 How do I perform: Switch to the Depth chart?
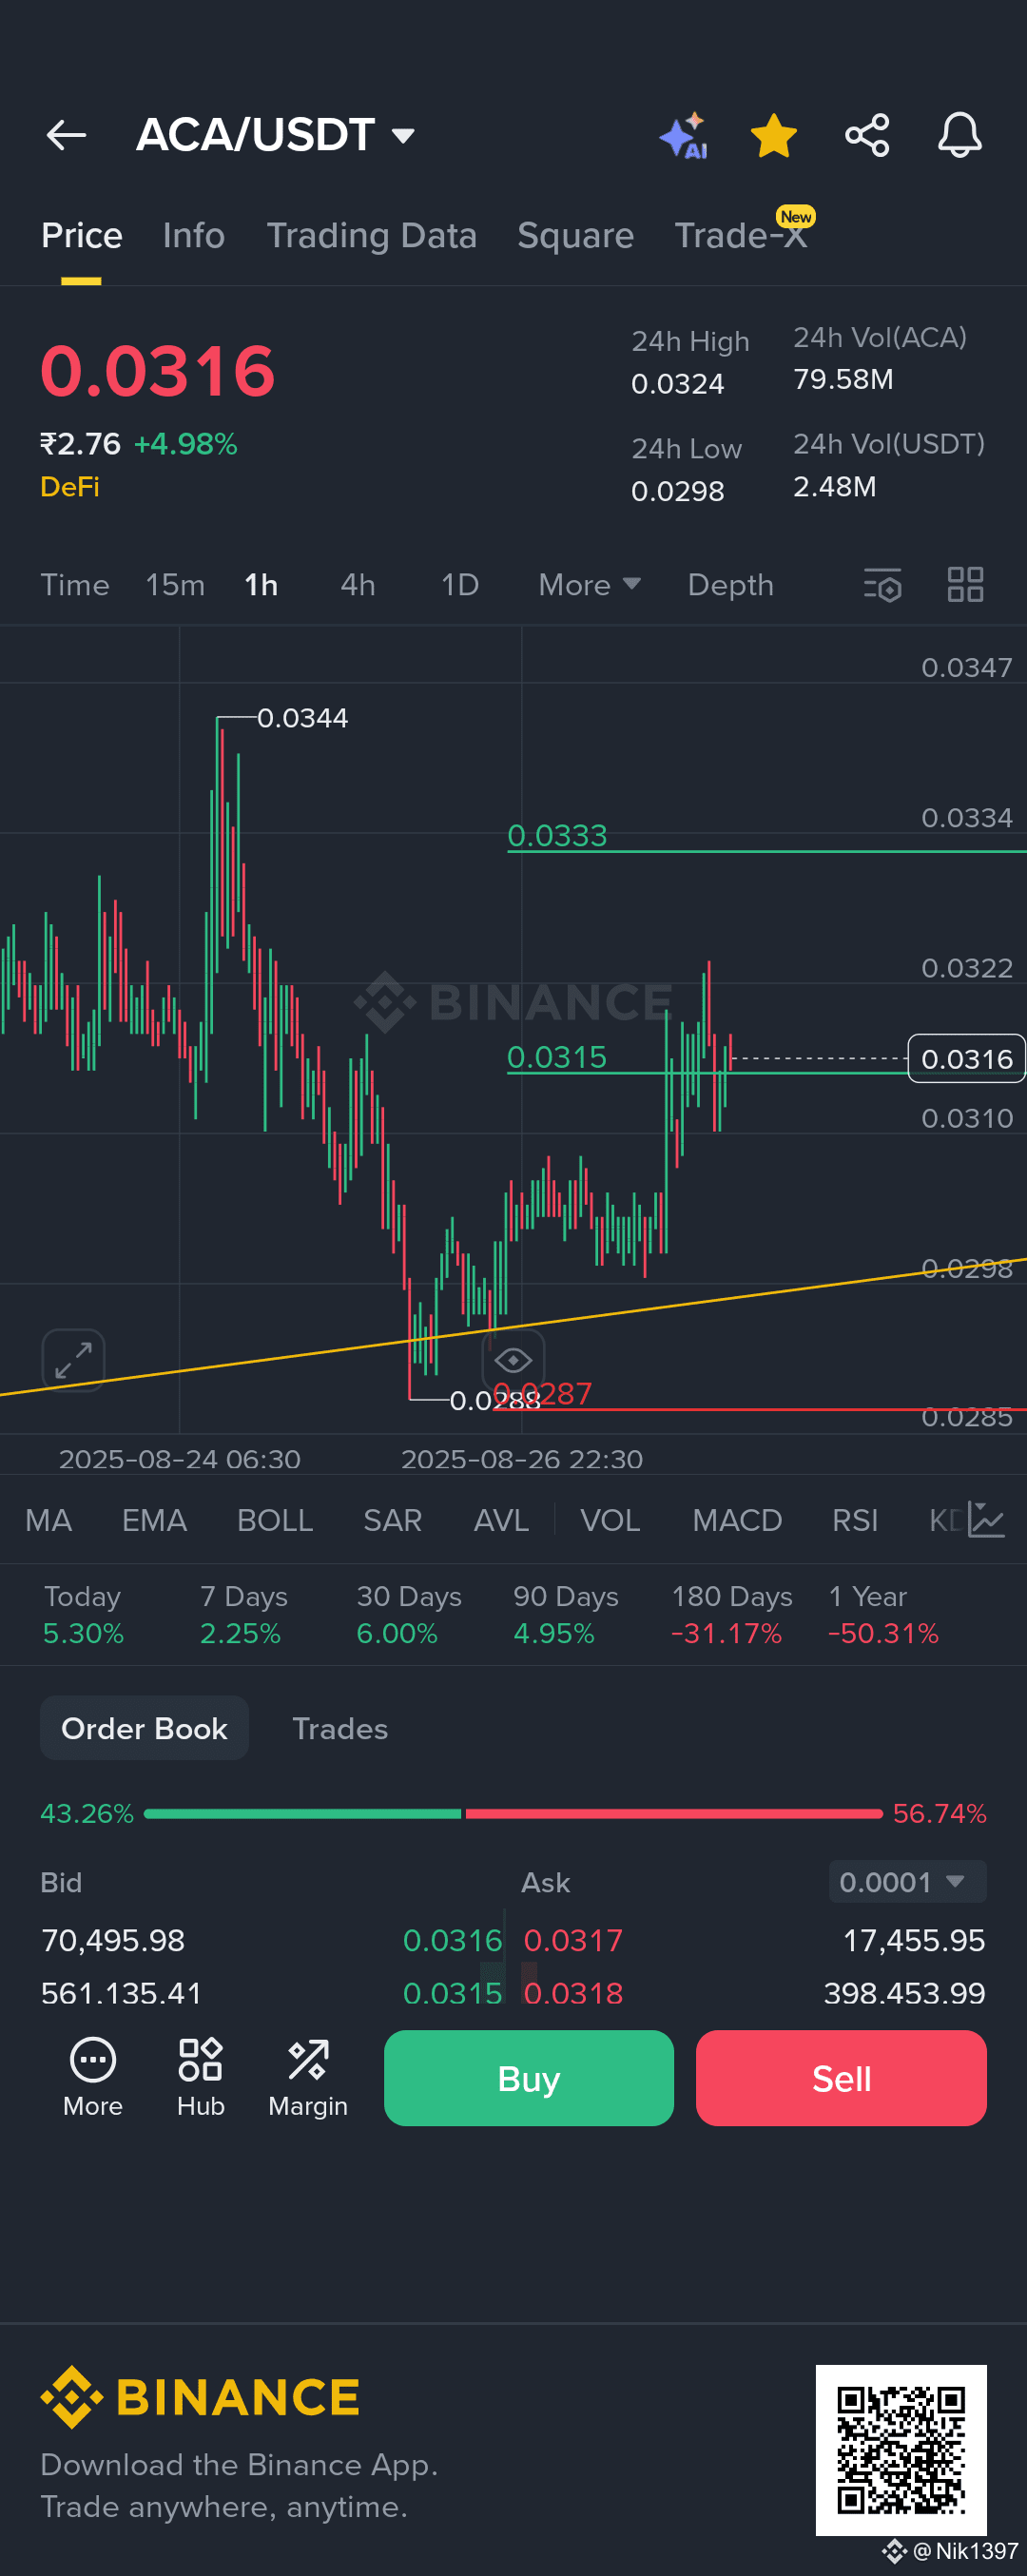click(x=731, y=585)
